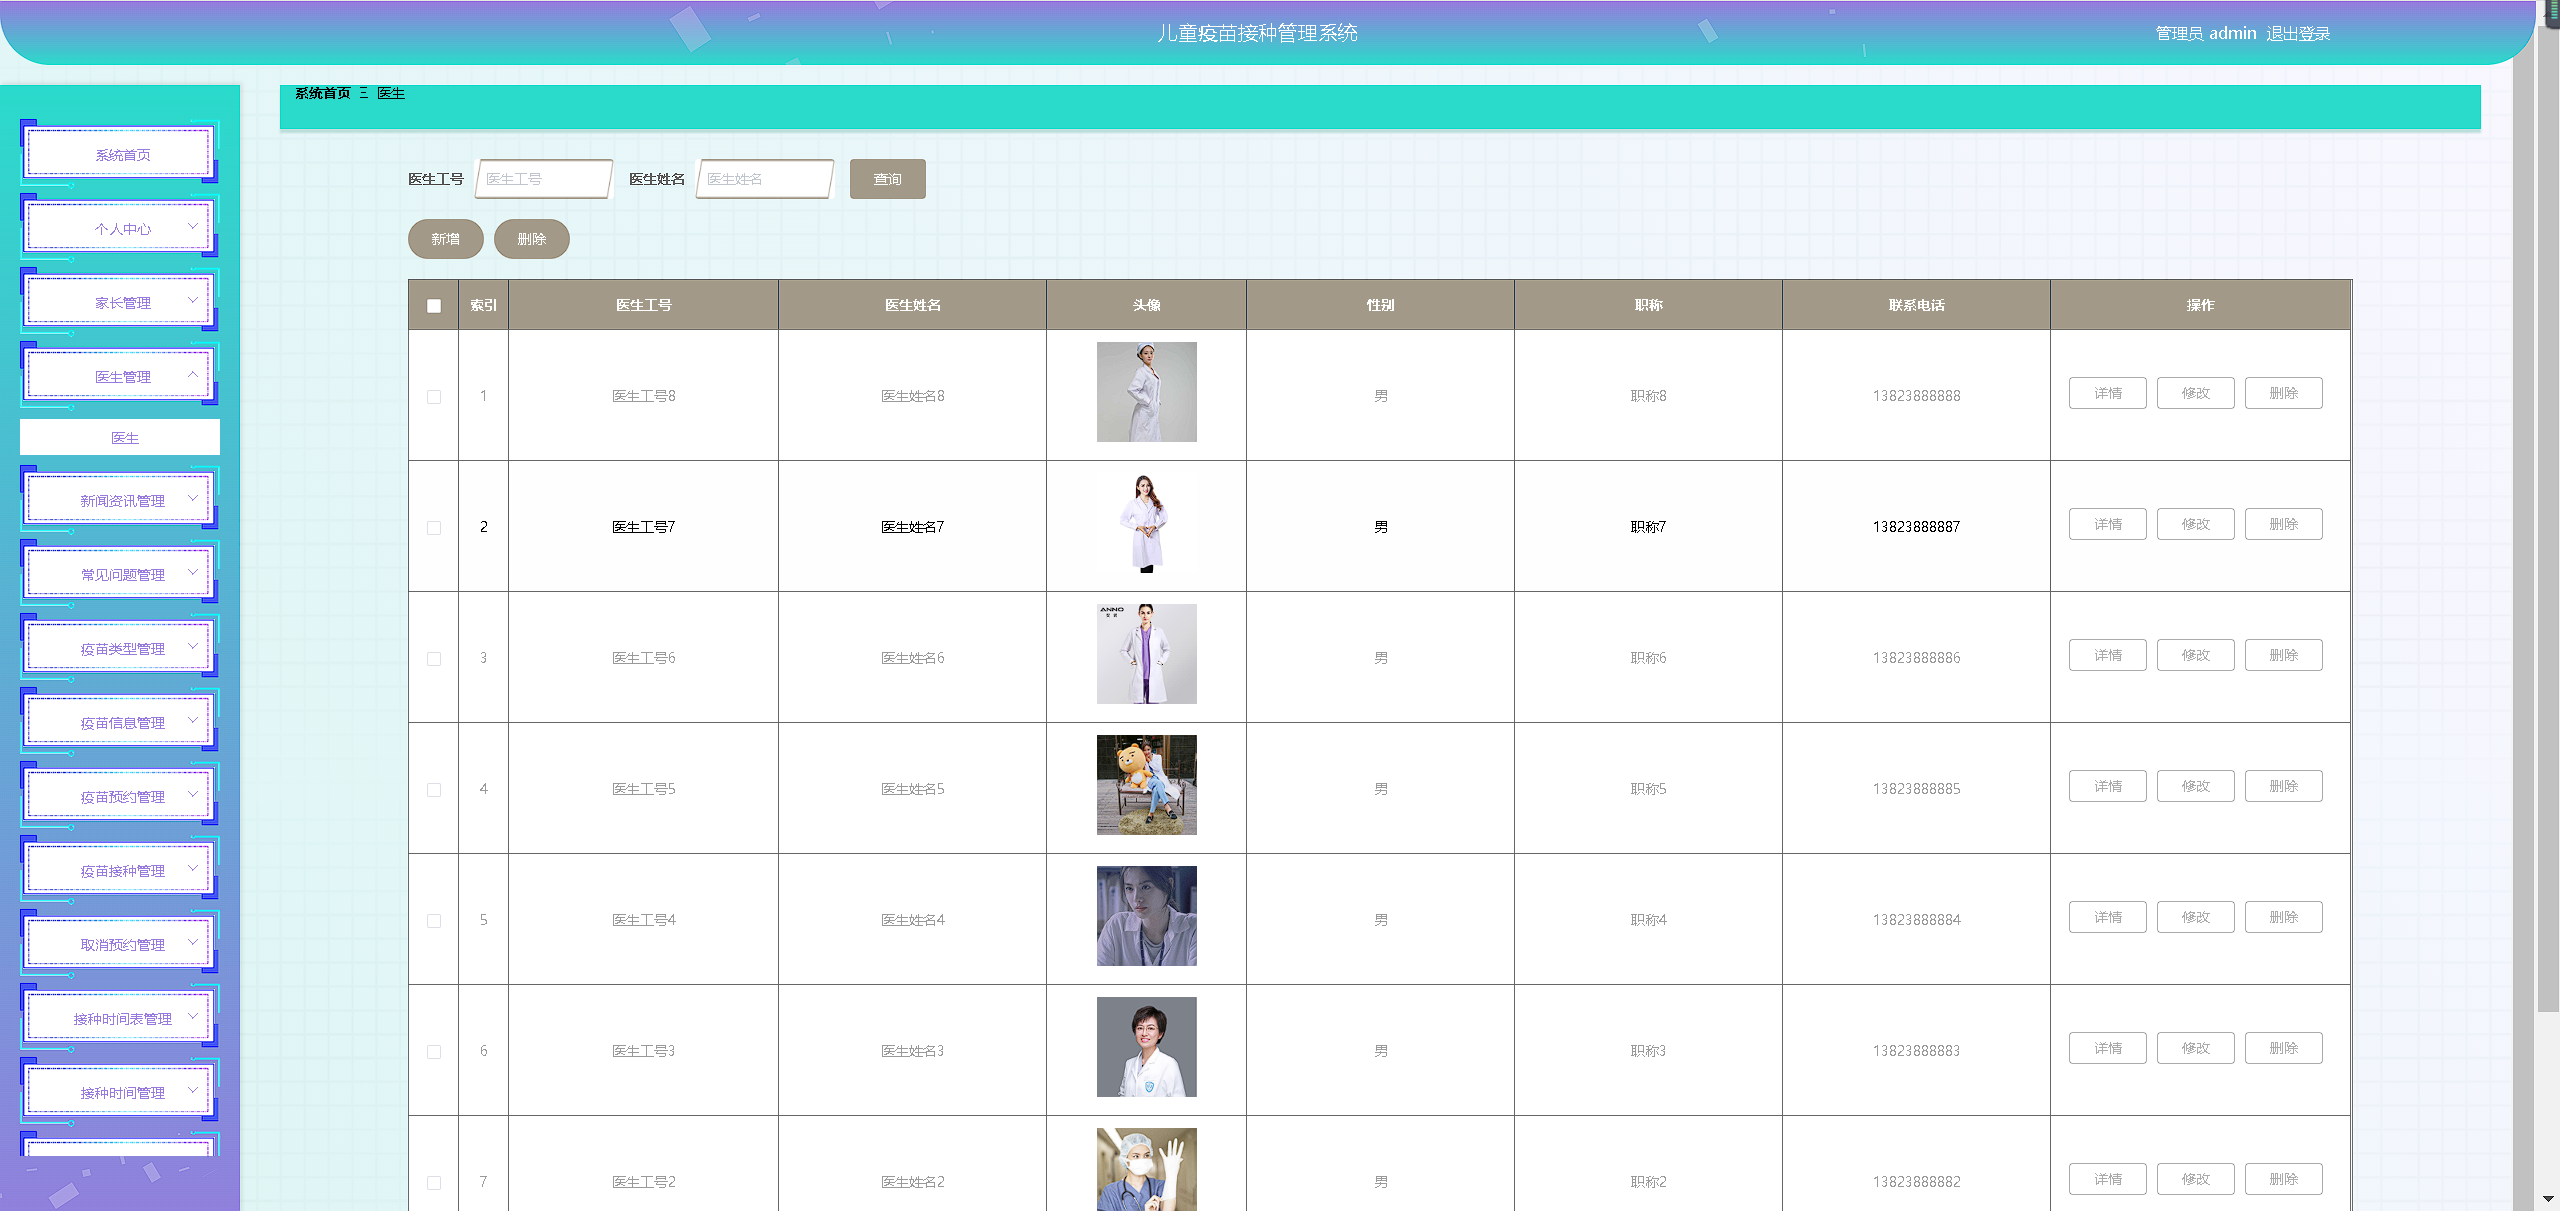Screen dimensions: 2560x1211
Task: Open the 系统首页 sidebar item
Action: [x=121, y=155]
